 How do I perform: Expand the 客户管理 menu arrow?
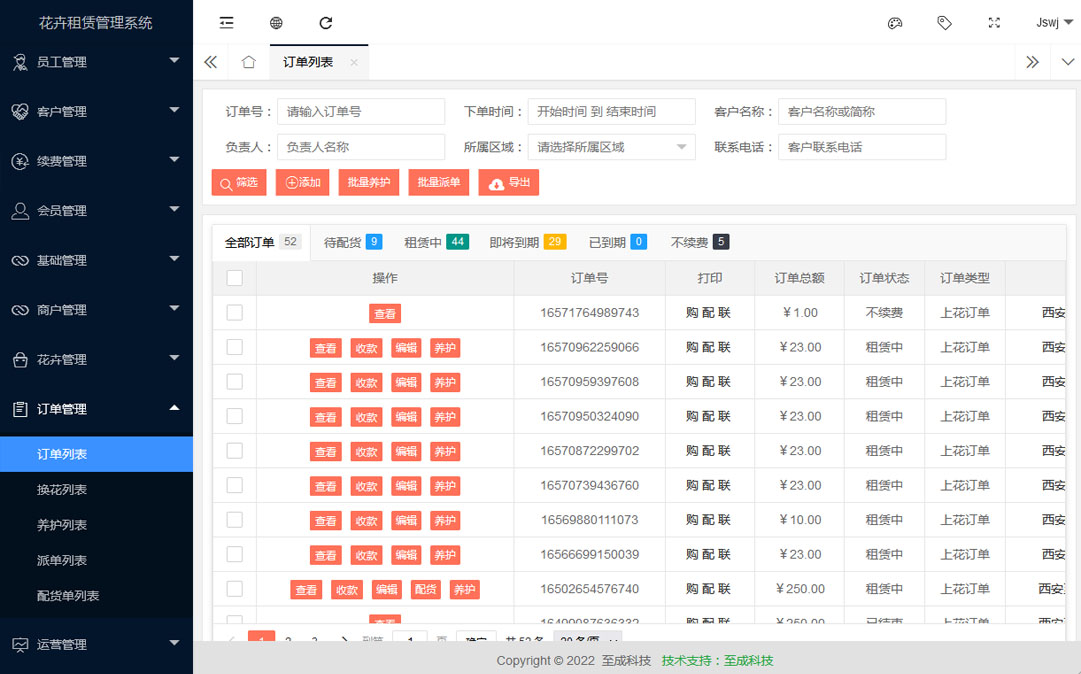coord(174,110)
